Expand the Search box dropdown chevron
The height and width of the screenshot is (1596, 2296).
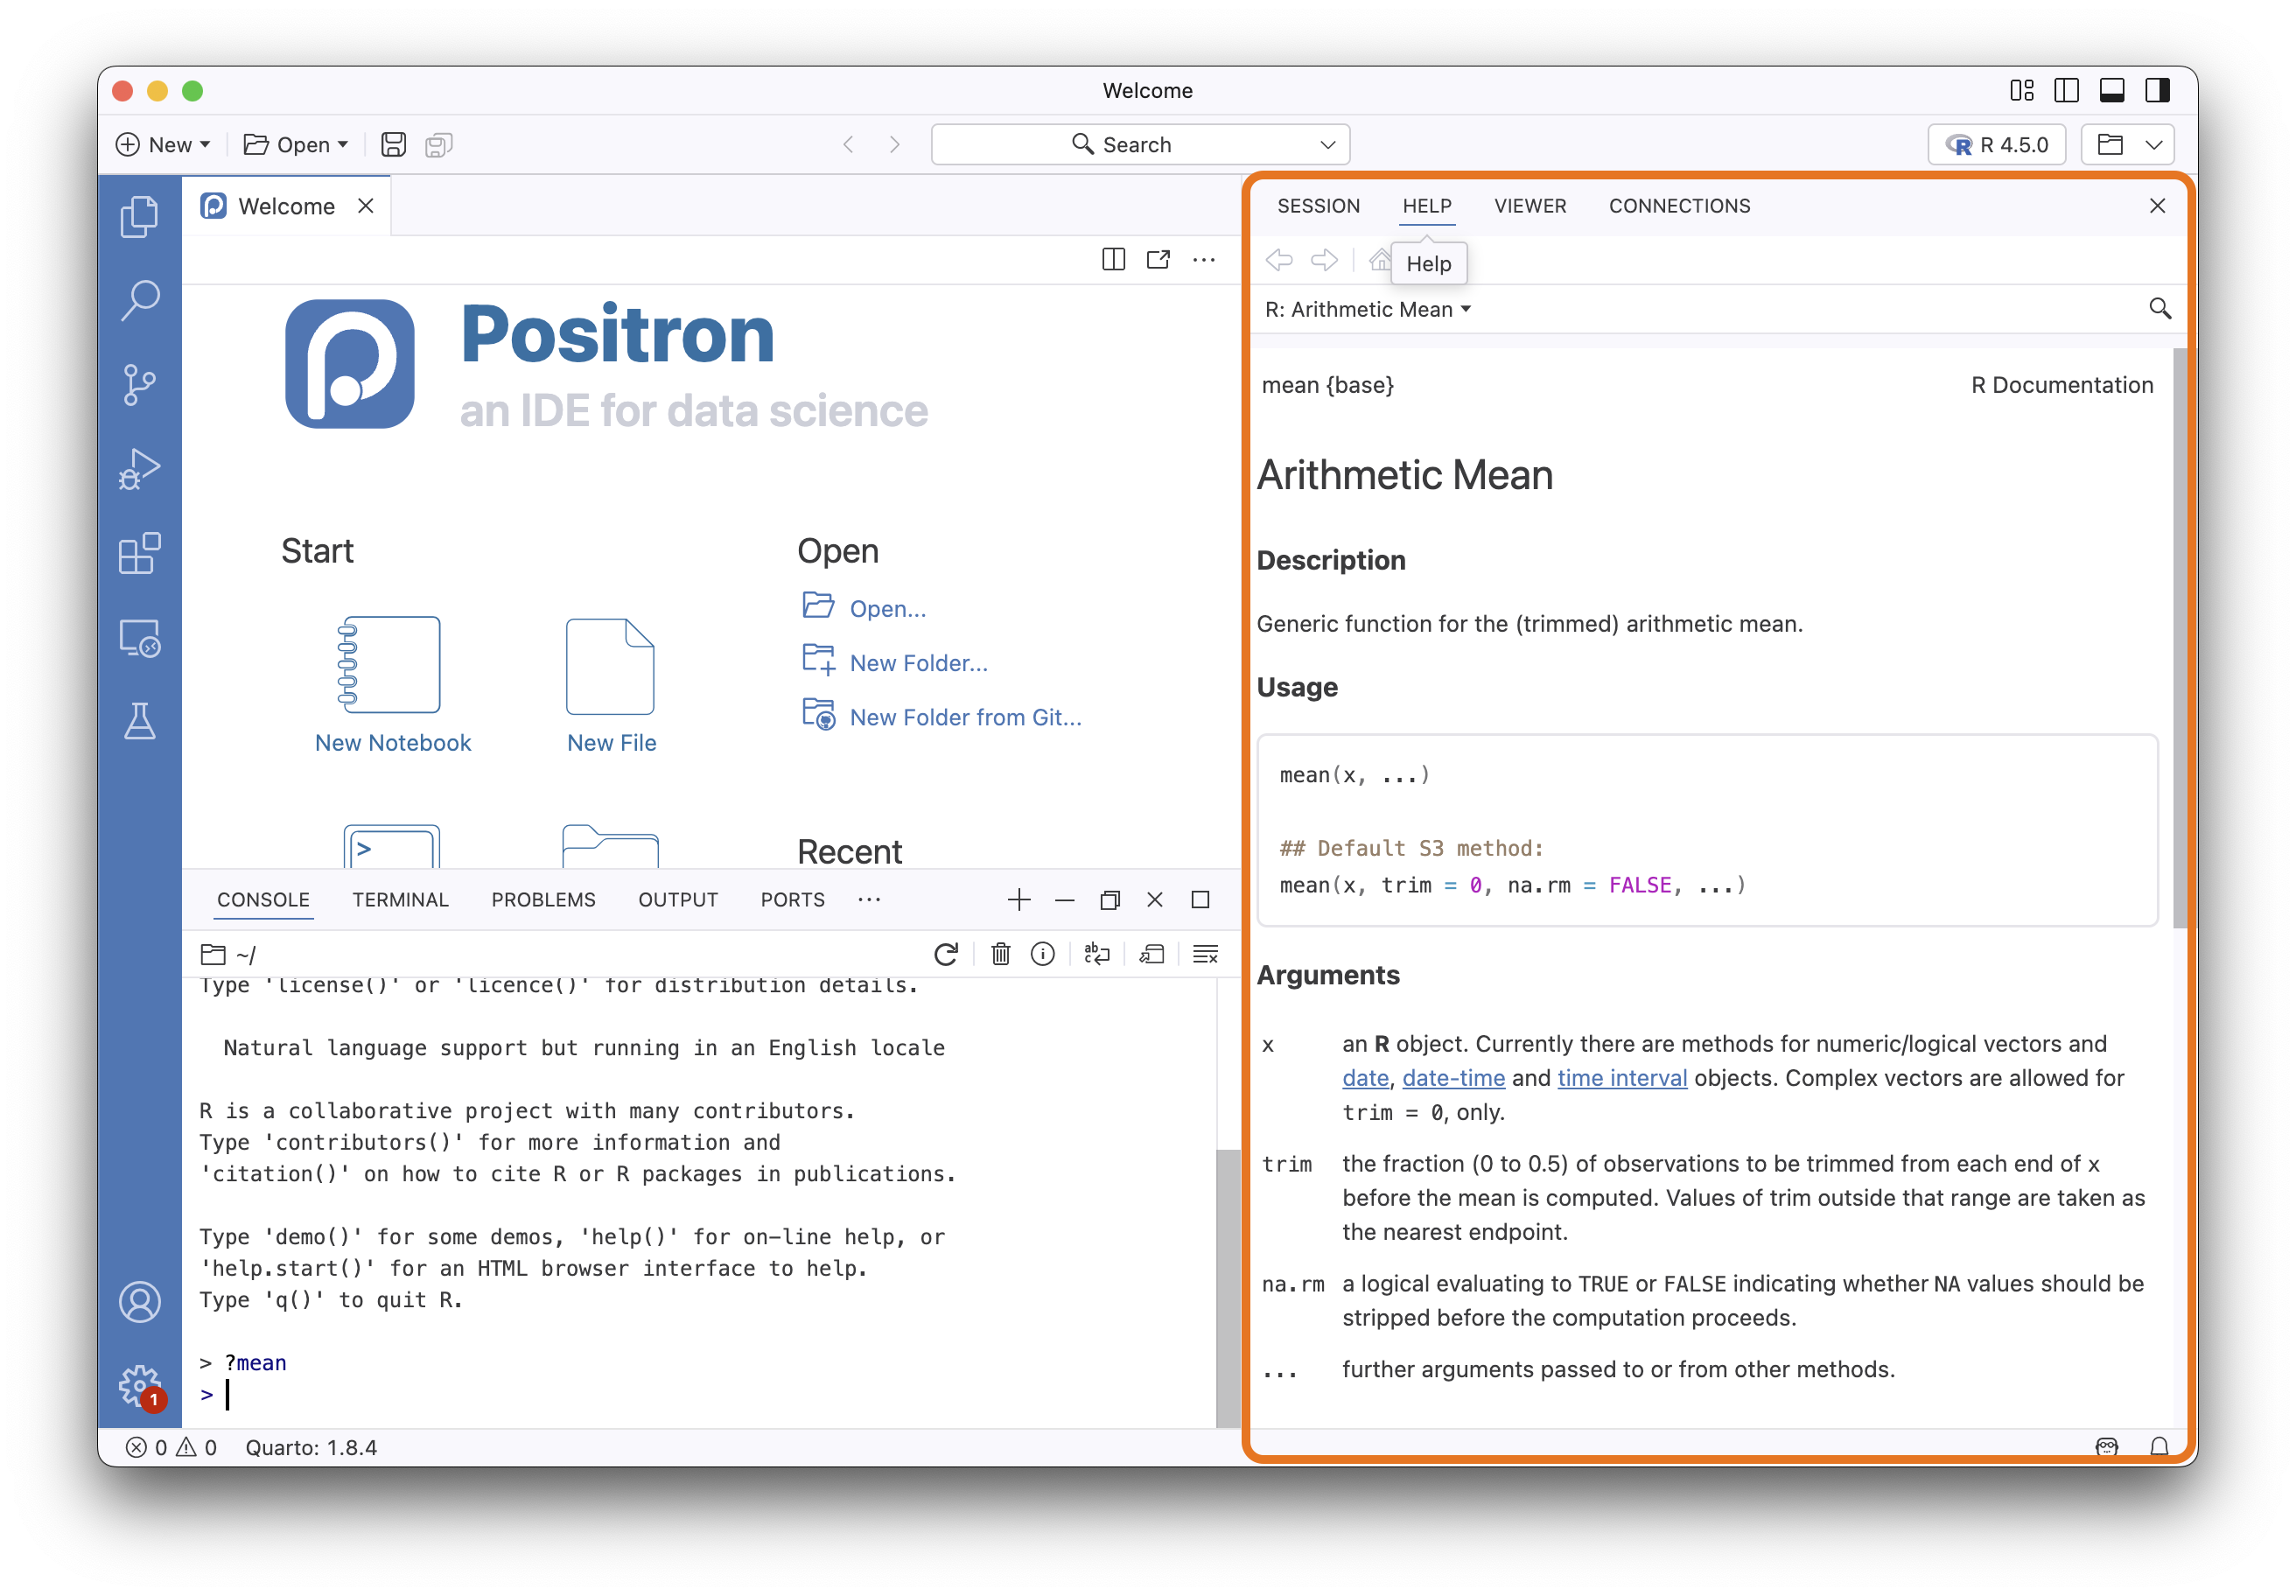point(1327,145)
